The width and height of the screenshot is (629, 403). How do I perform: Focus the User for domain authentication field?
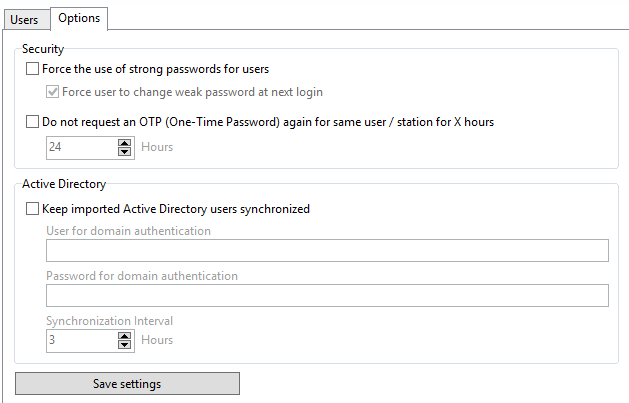[327, 251]
